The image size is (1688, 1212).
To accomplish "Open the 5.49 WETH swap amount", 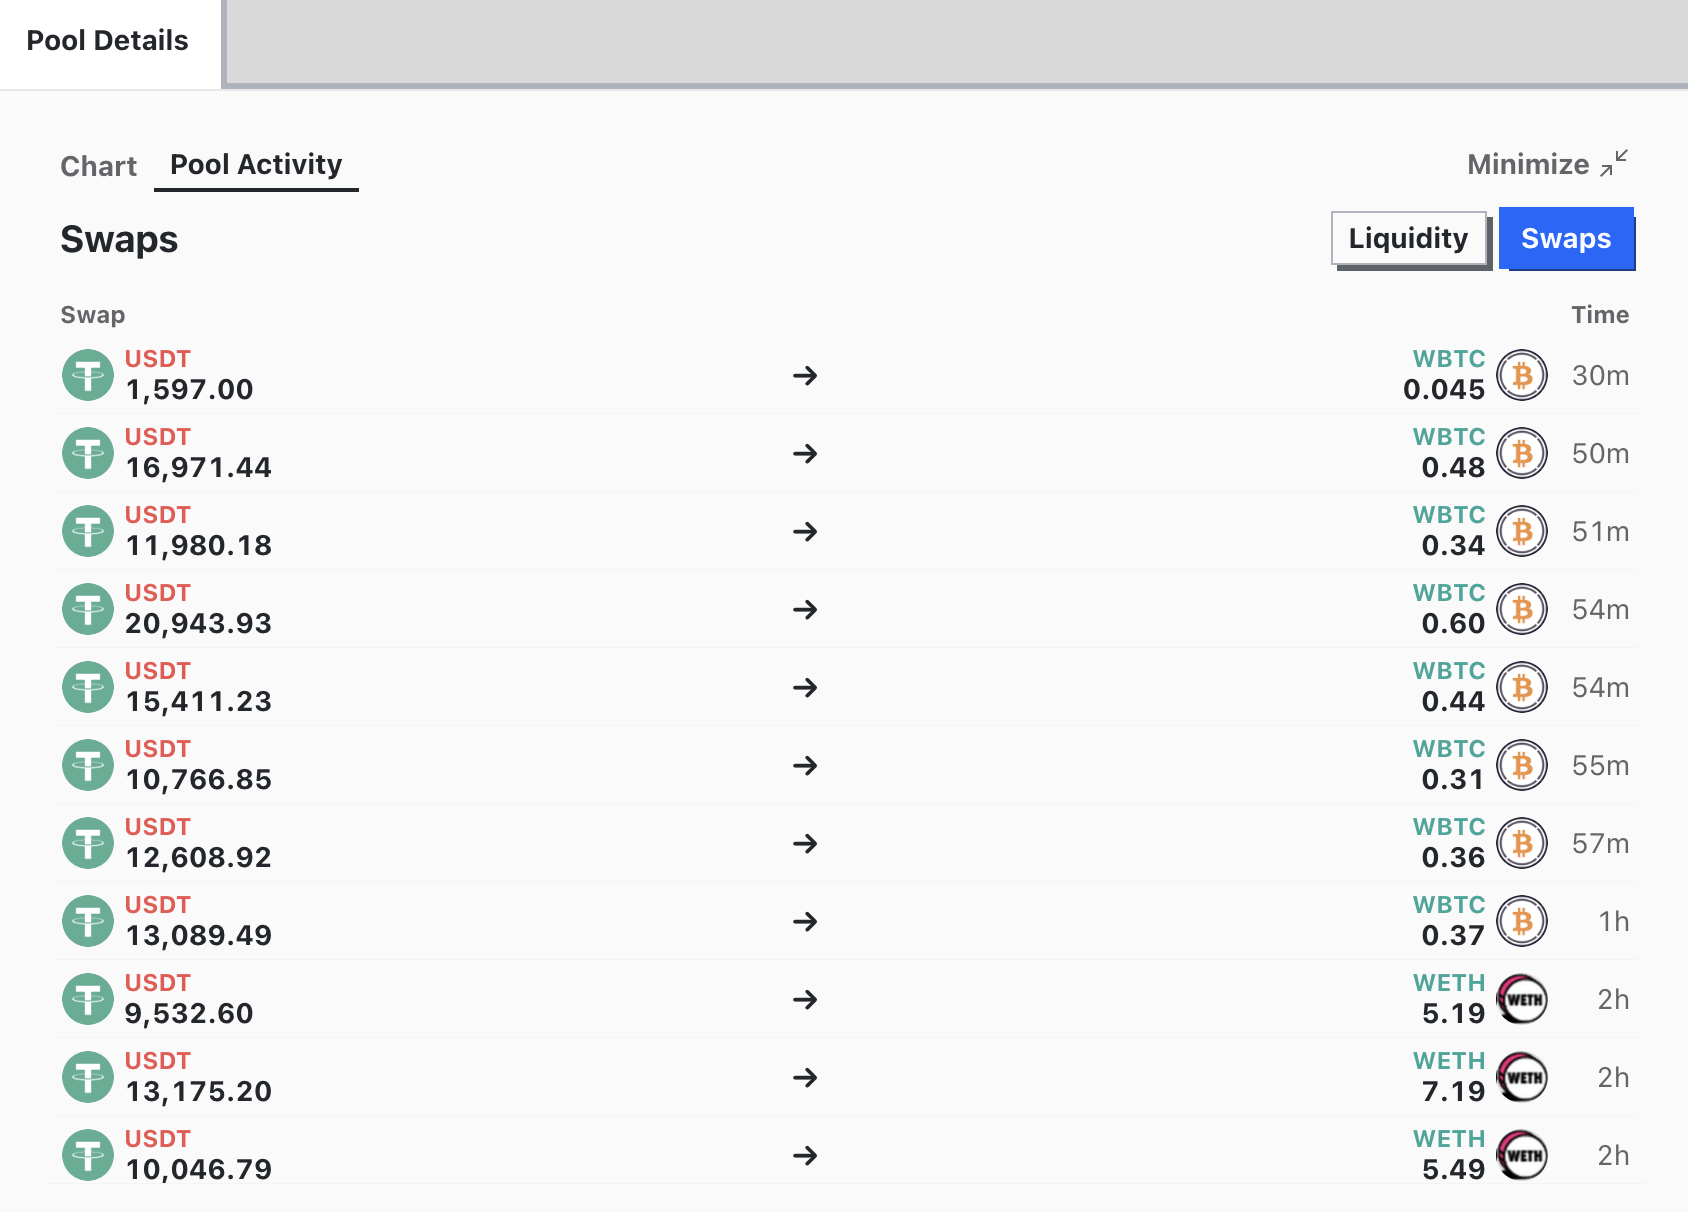I will click(1452, 1169).
